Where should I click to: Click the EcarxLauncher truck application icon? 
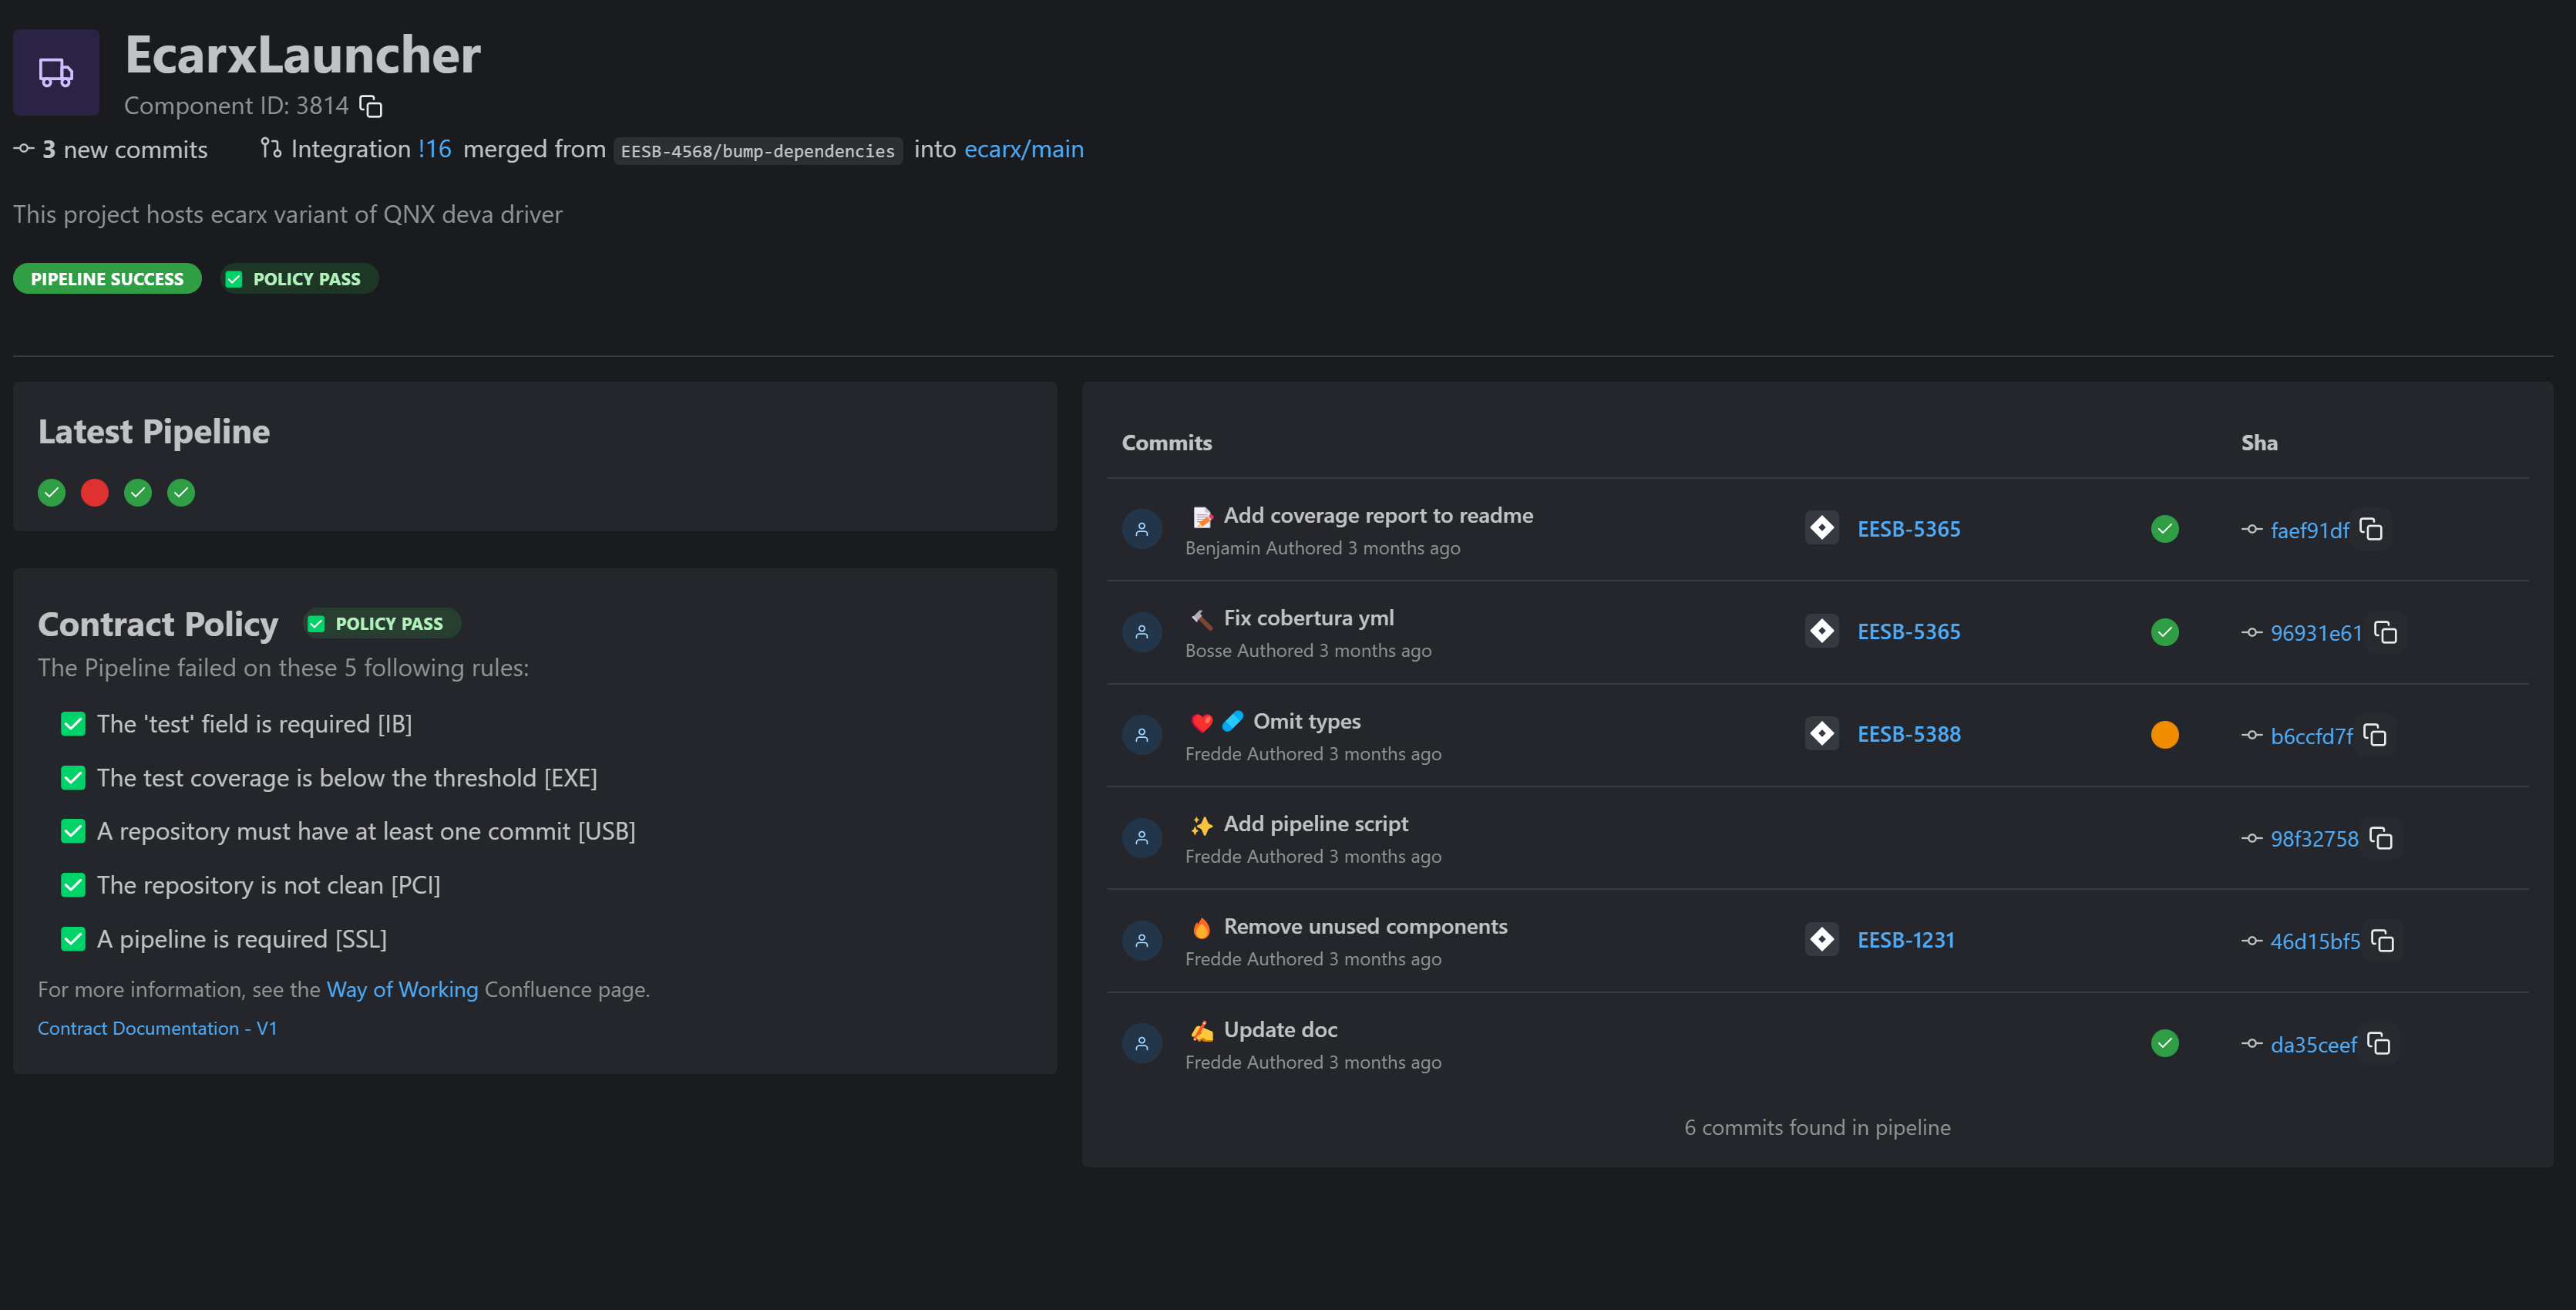click(55, 71)
